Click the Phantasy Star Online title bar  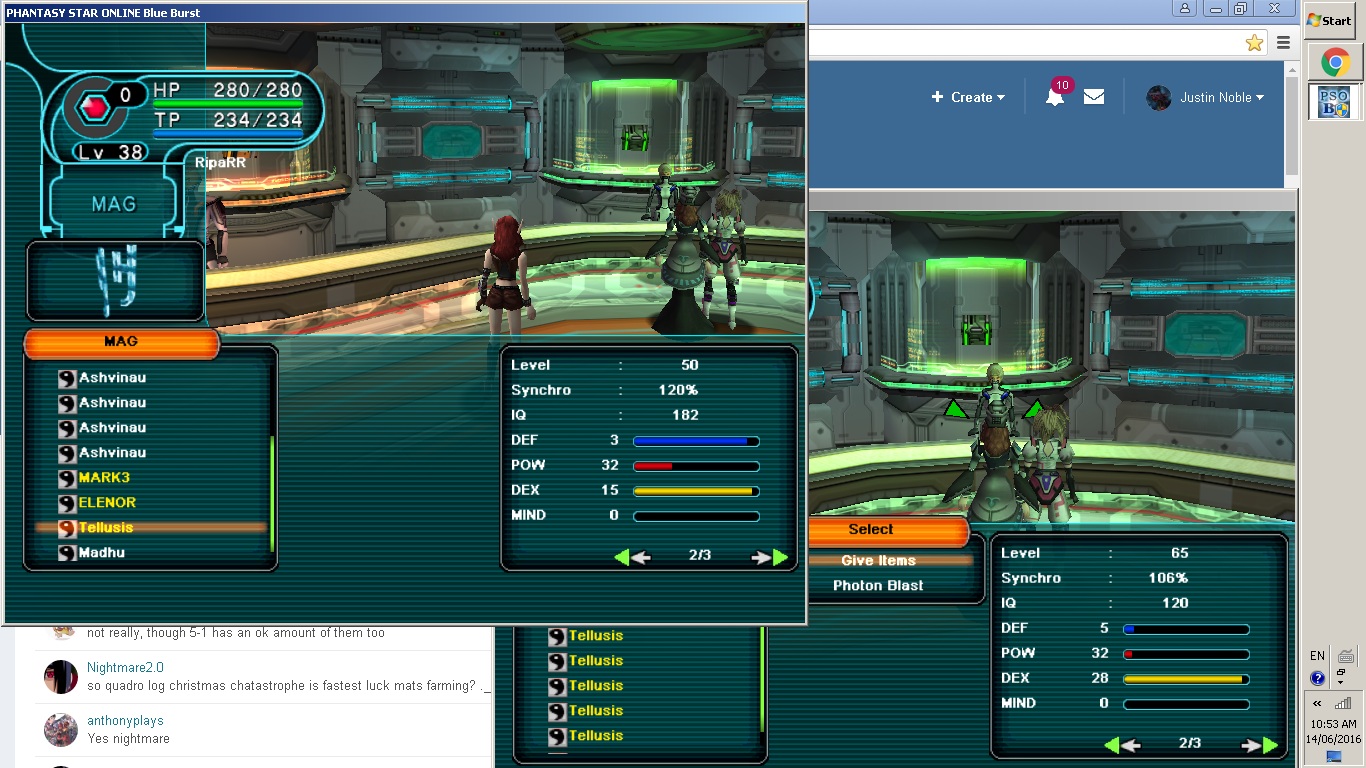click(x=404, y=12)
